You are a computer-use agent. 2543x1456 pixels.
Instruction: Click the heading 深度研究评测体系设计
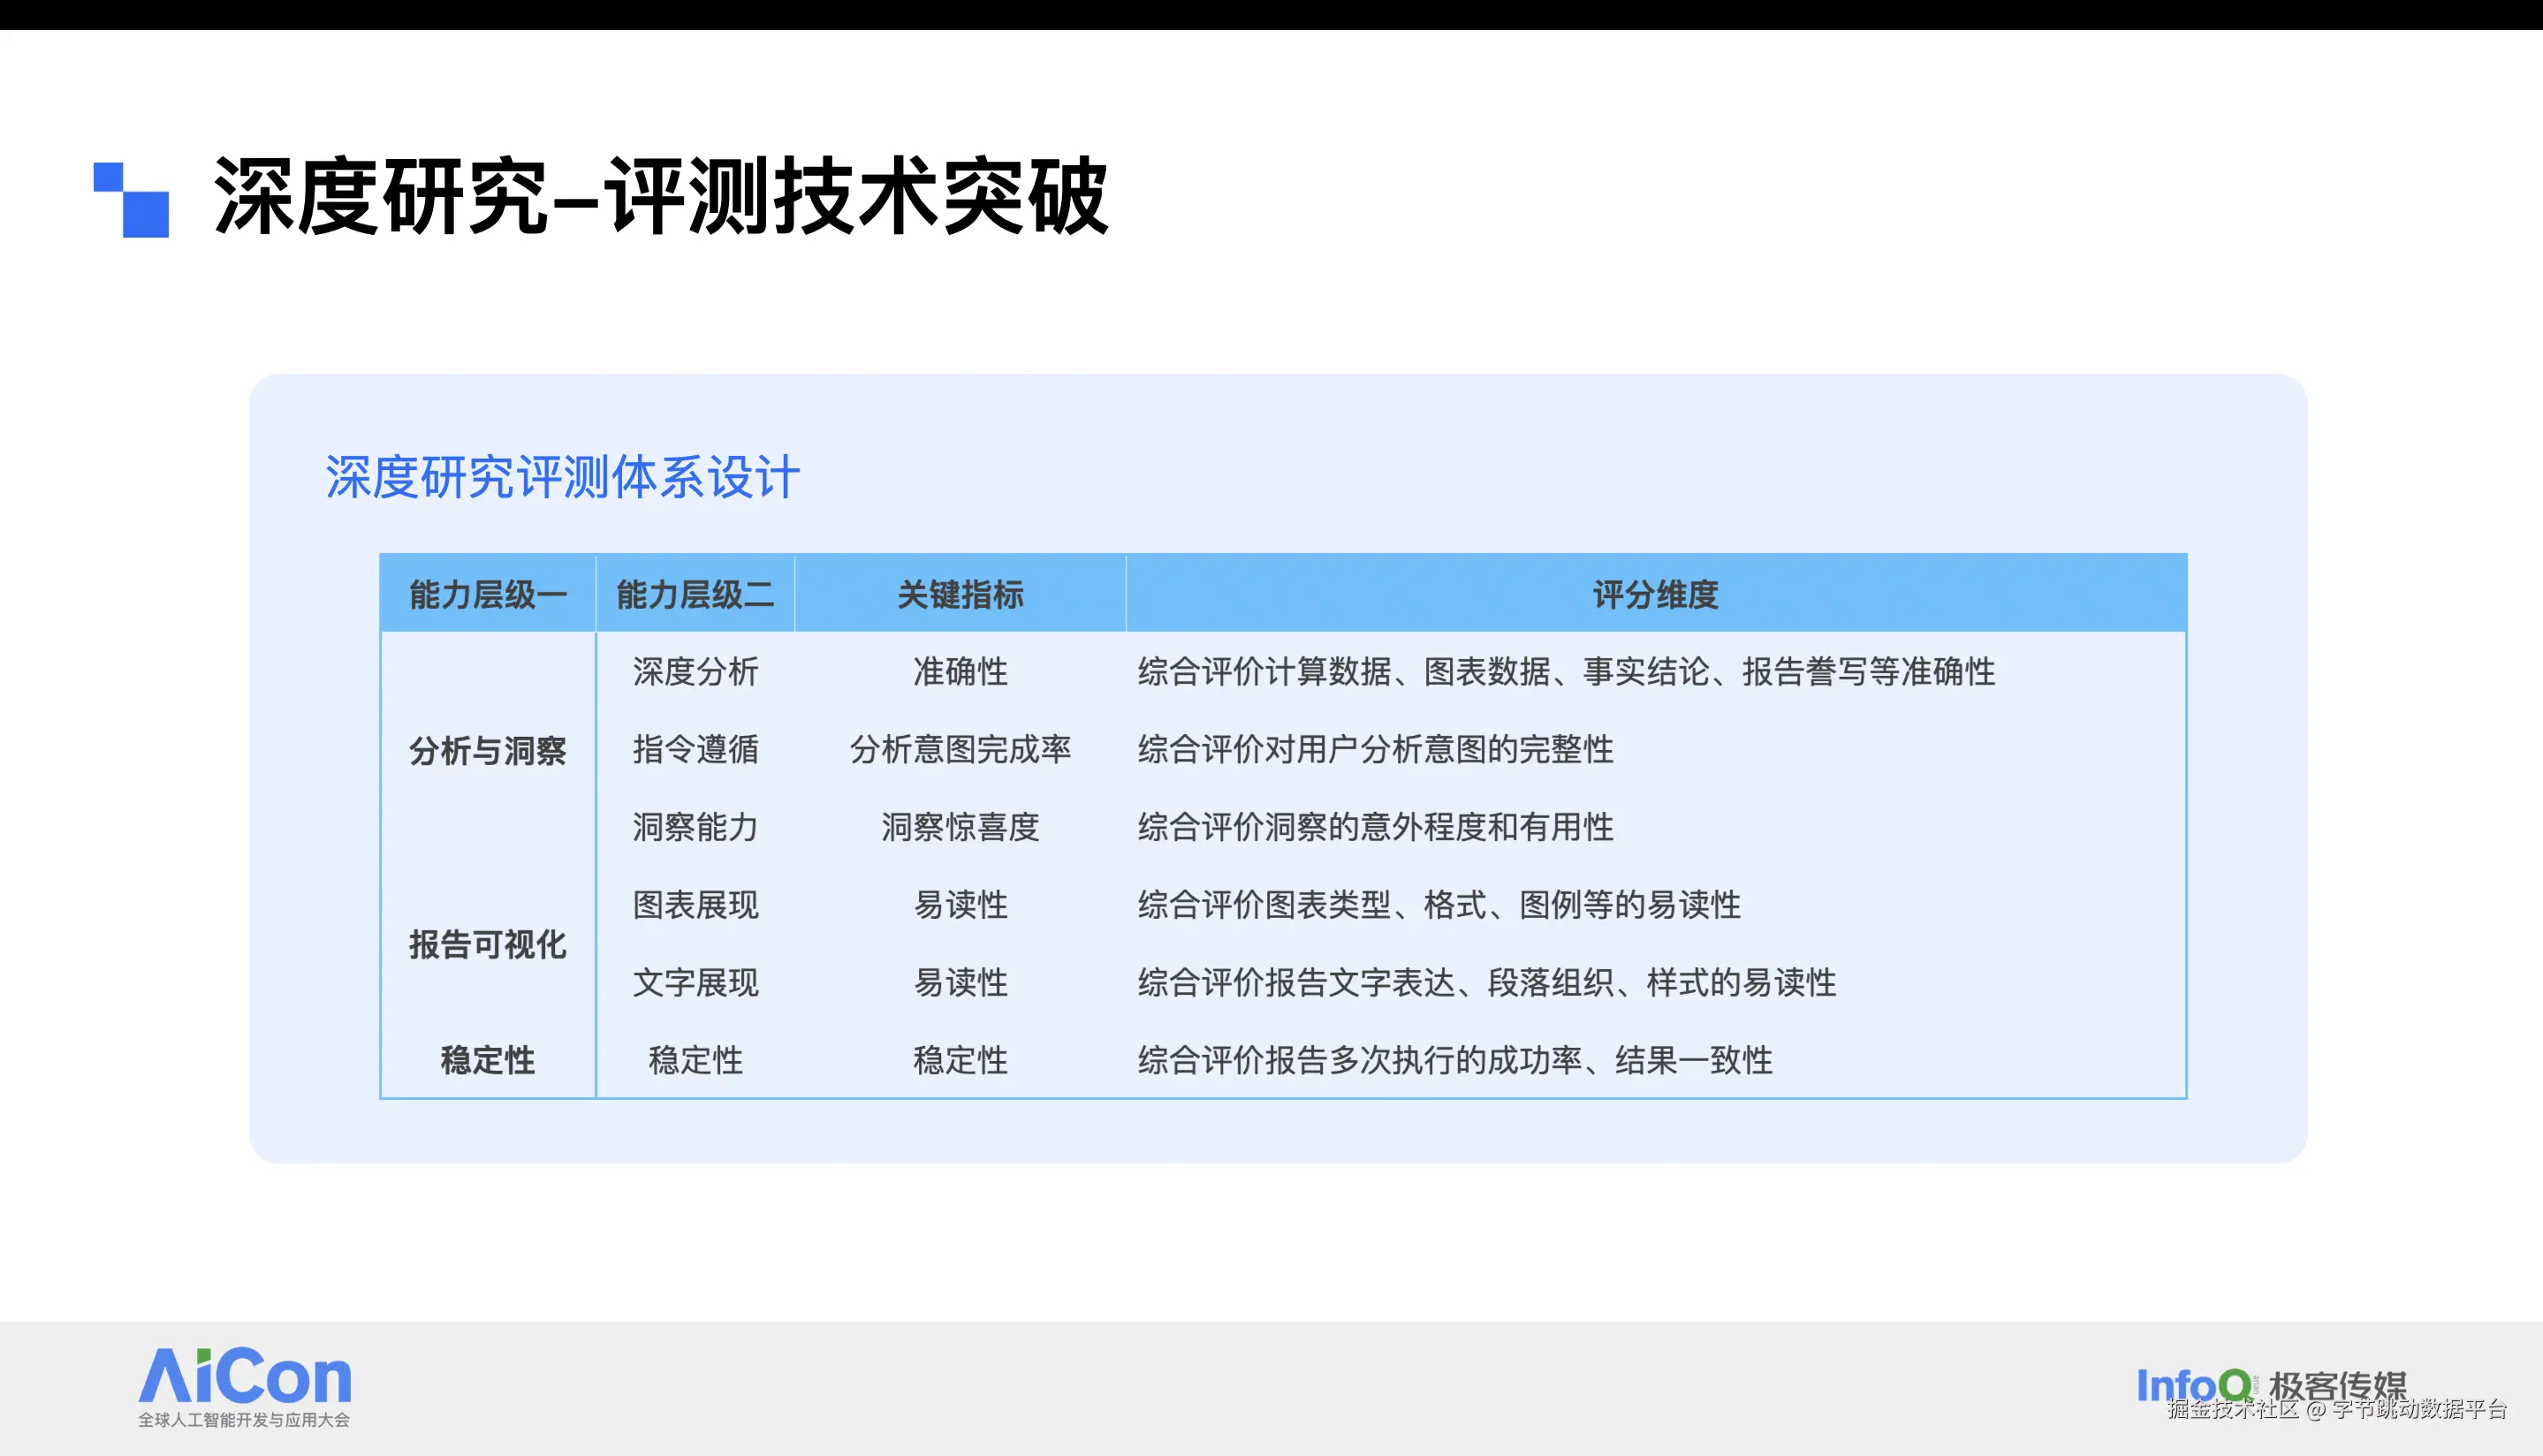(562, 477)
